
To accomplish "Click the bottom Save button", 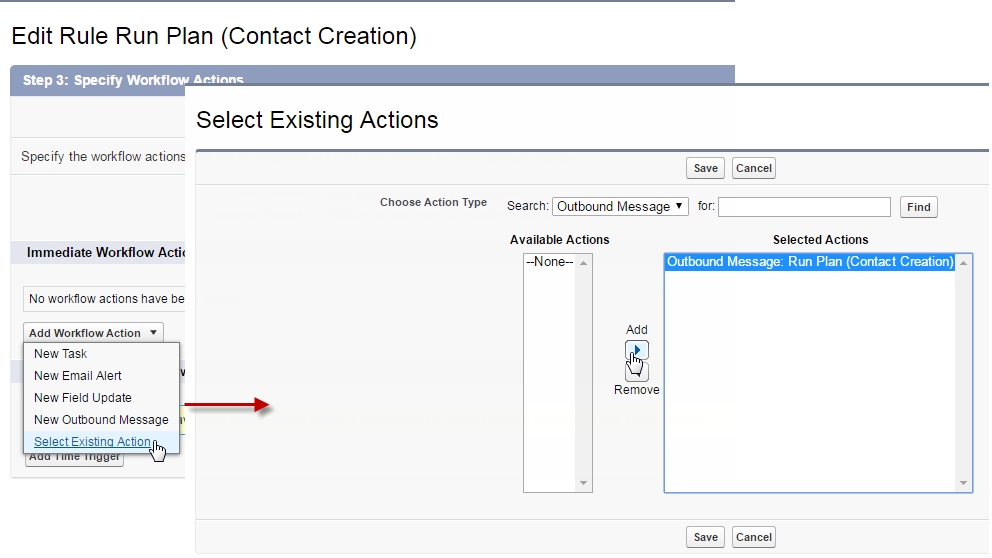I will [705, 537].
